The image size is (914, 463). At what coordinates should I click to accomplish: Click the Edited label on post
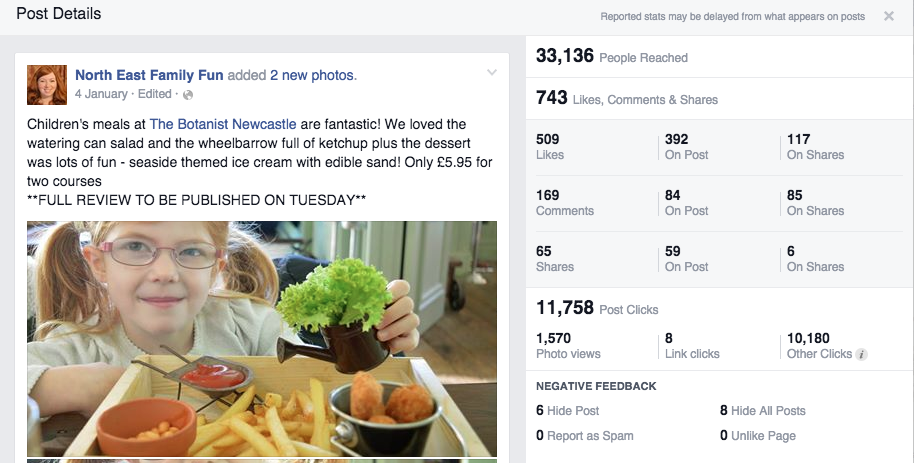tap(155, 94)
